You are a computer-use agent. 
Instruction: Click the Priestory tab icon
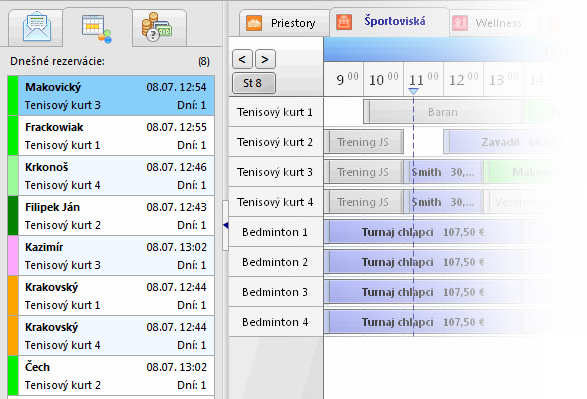pos(254,23)
